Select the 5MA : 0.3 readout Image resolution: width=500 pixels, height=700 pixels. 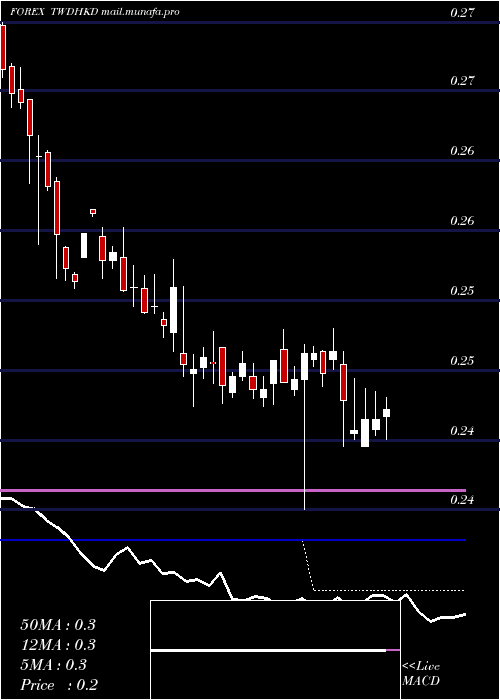coord(54,665)
